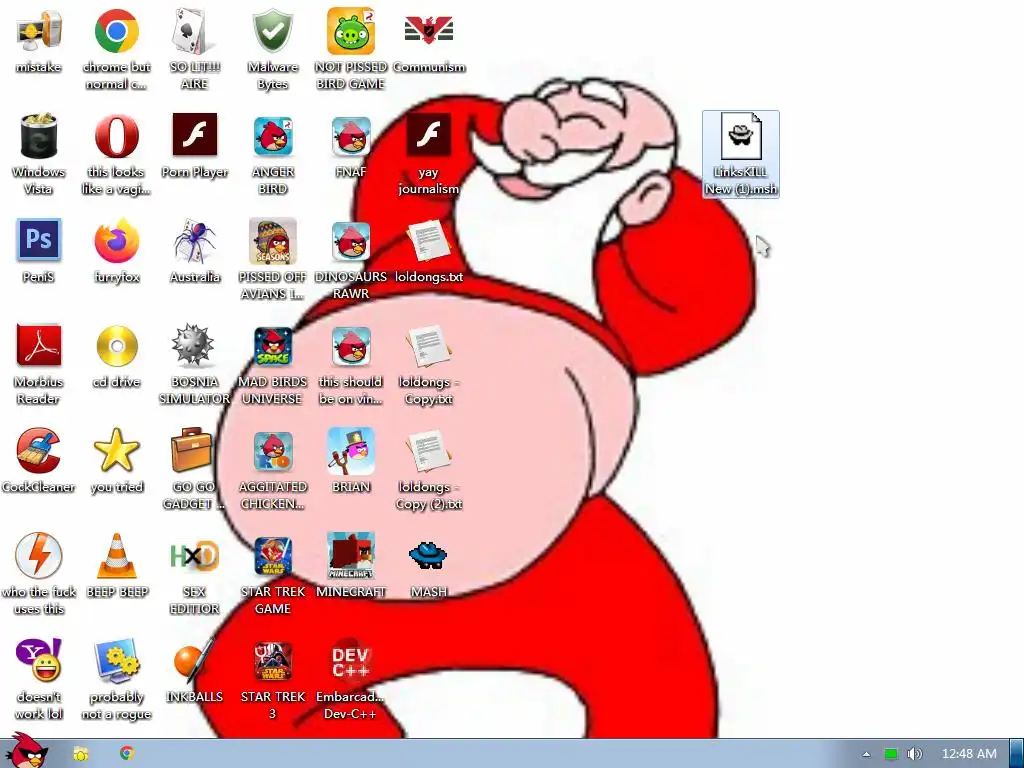Select the LinksKILL New (1).msh file

pyautogui.click(x=741, y=155)
